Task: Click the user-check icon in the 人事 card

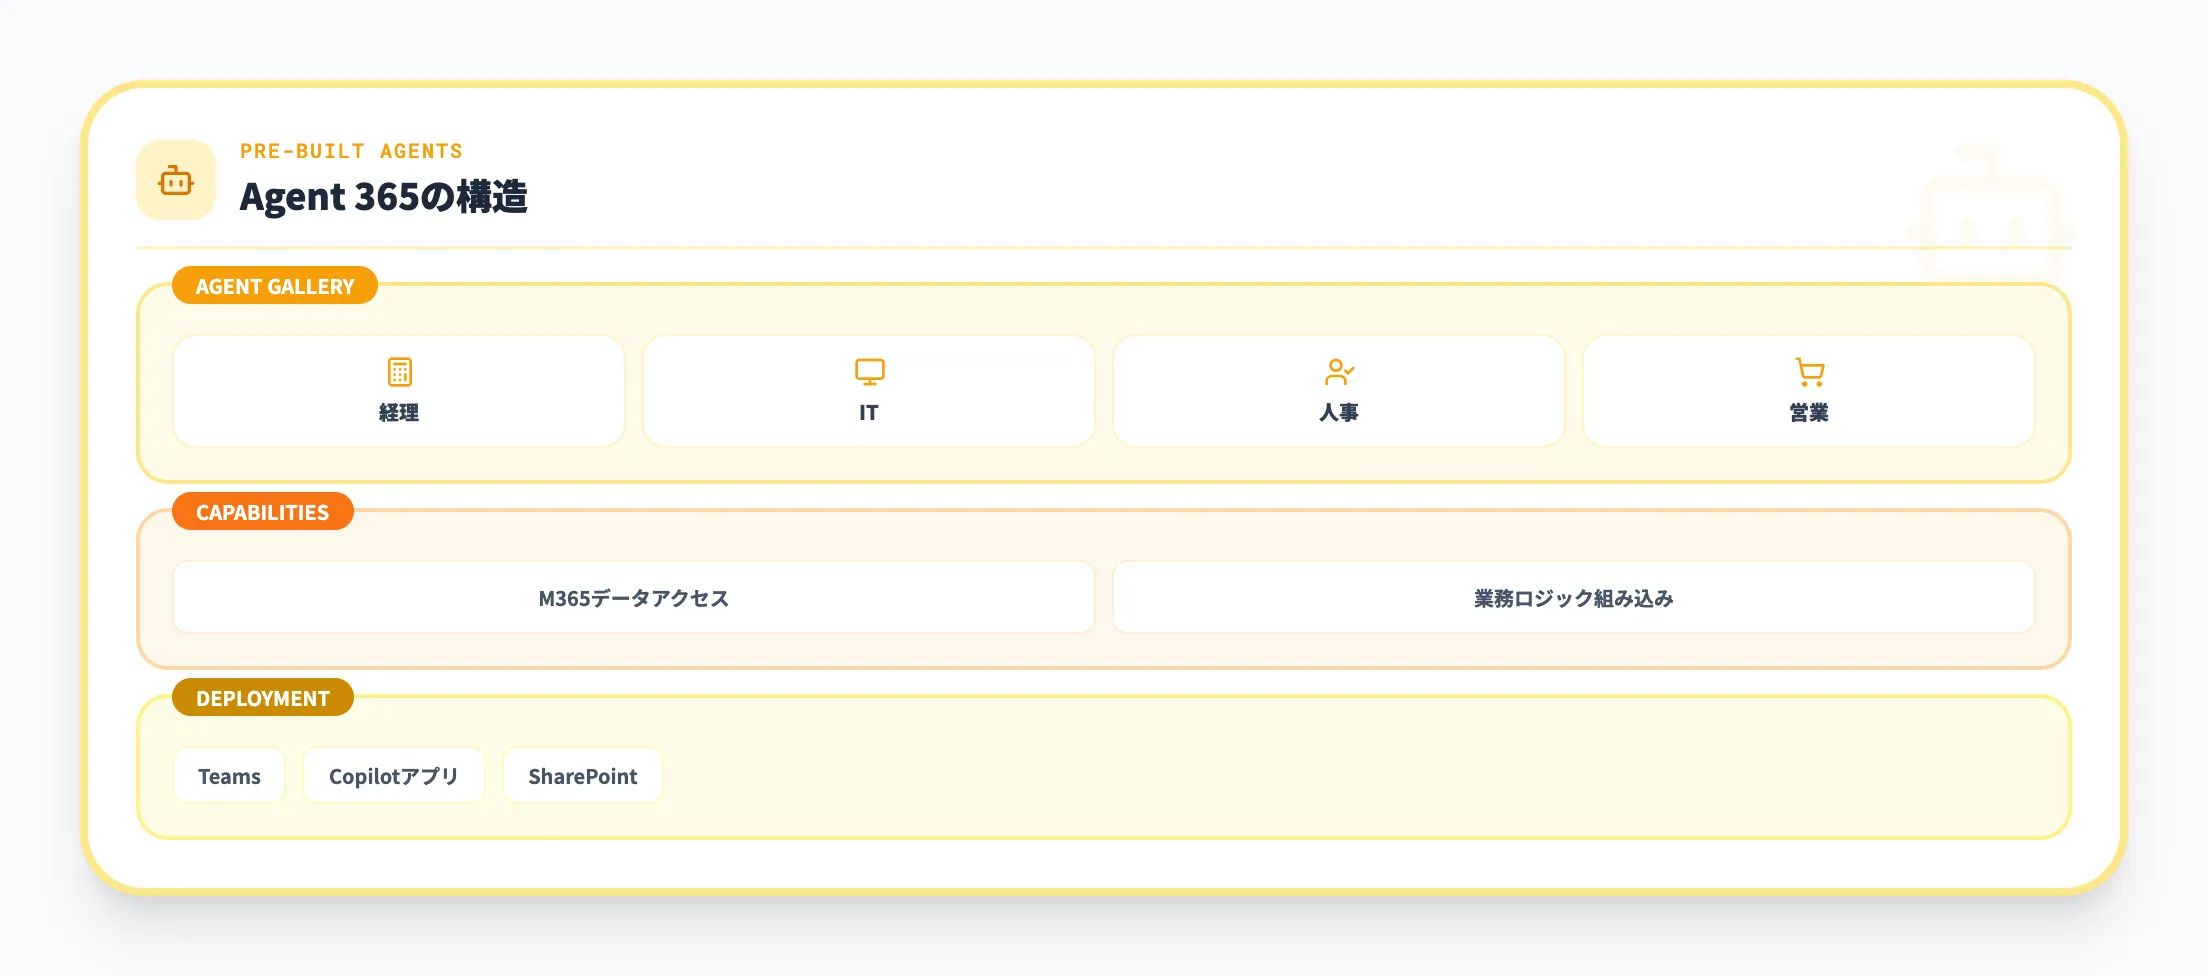Action: coord(1338,372)
